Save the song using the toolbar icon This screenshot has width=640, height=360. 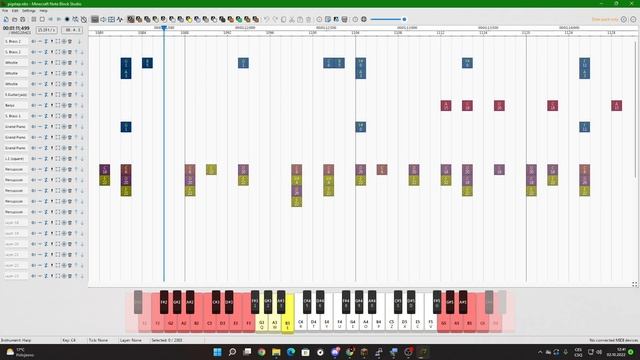pyautogui.click(x=22, y=19)
